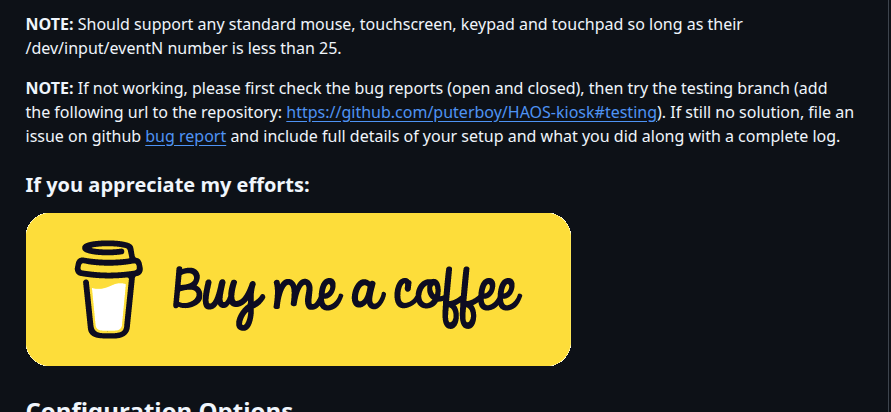Click the coffee cup lid graphic
Screen dimensions: 891x412
pos(109,259)
